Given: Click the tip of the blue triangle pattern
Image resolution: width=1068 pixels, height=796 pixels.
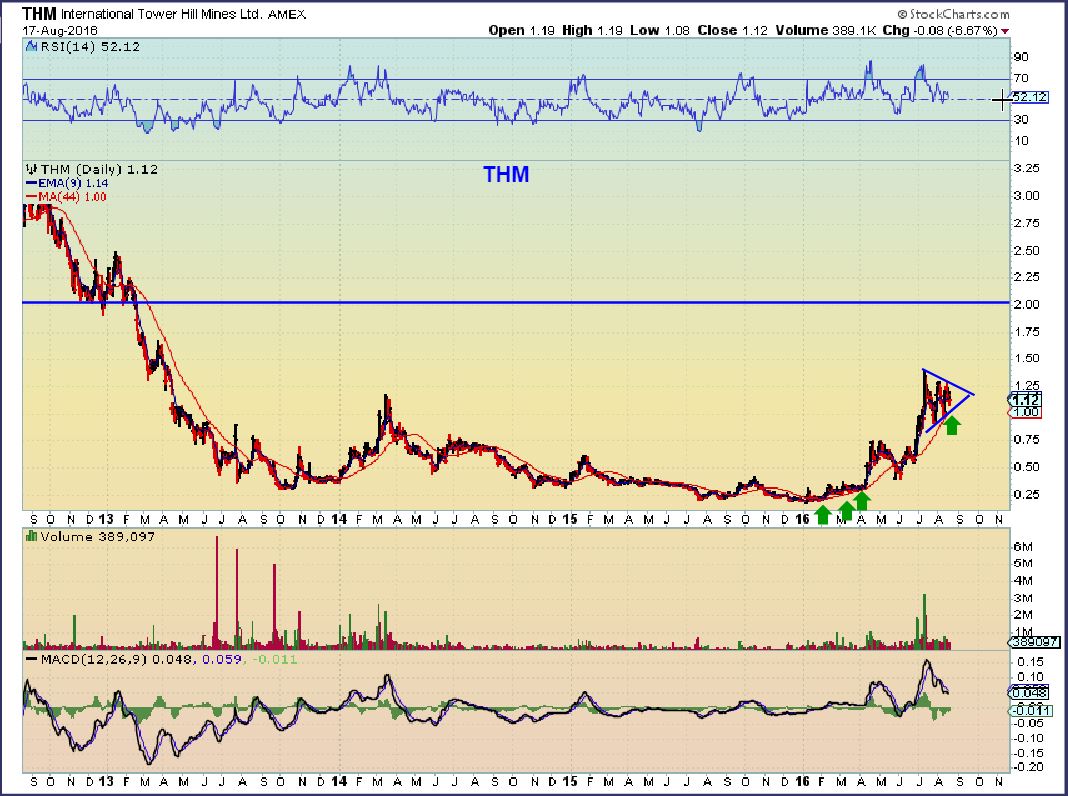Looking at the screenshot, I should pyautogui.click(x=972, y=394).
